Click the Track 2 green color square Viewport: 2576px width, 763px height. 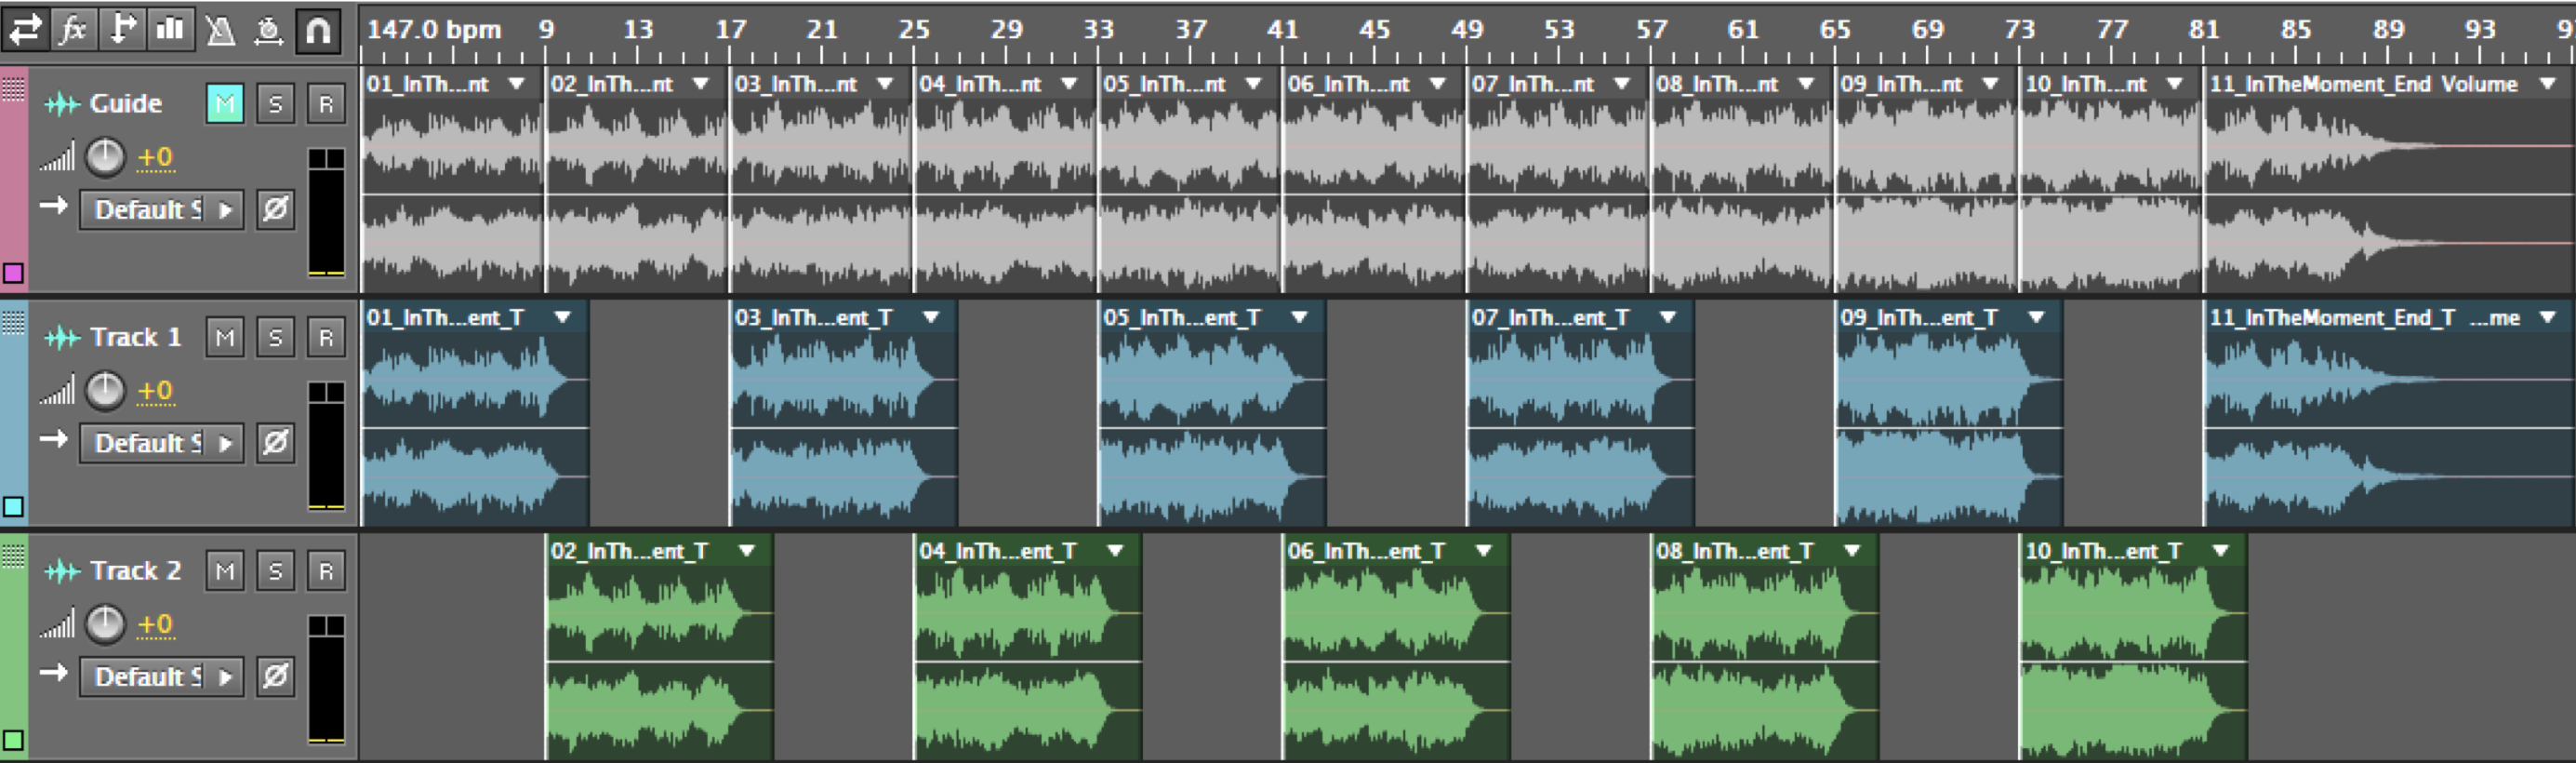click(x=13, y=740)
